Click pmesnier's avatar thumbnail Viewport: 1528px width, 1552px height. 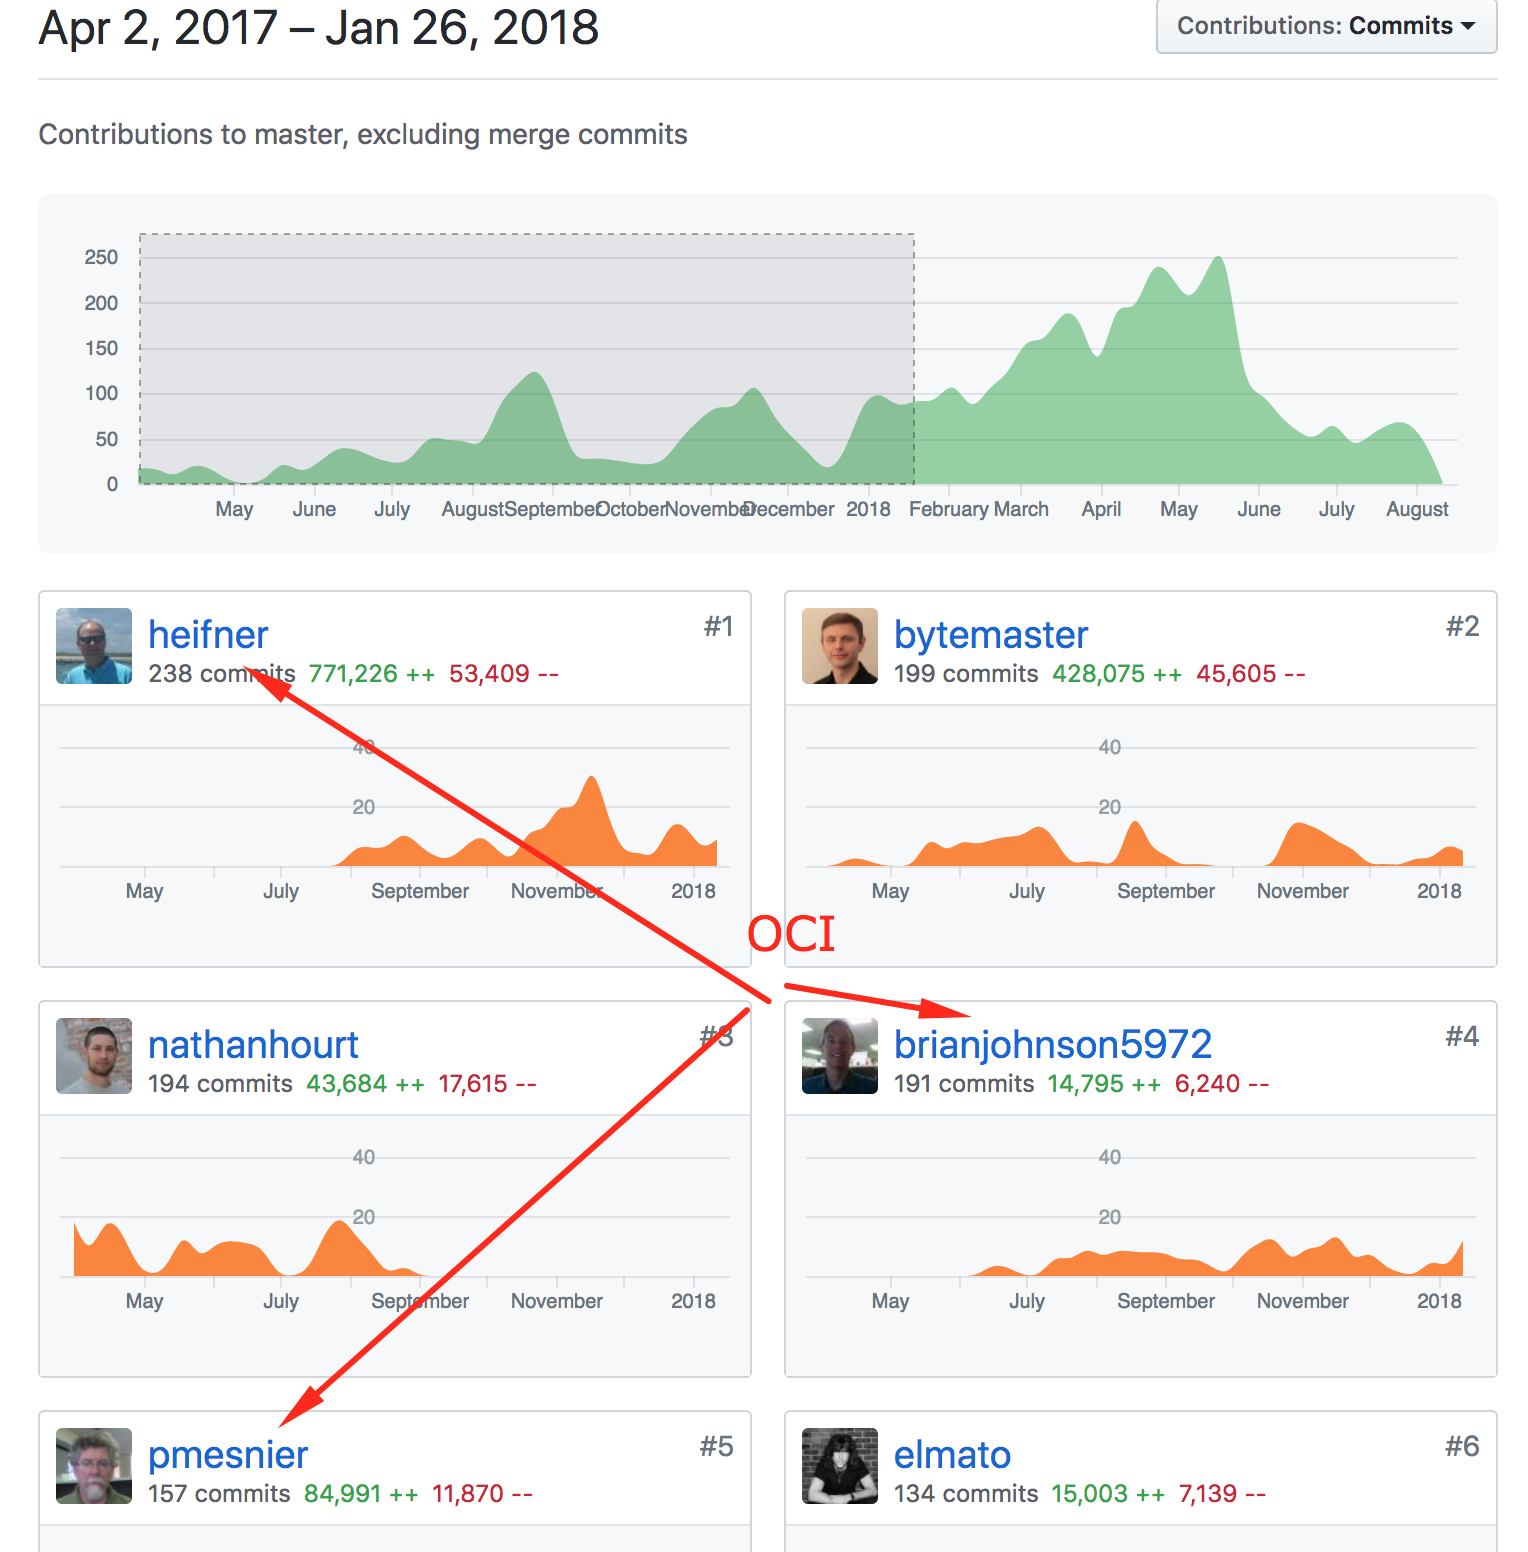pos(94,1466)
